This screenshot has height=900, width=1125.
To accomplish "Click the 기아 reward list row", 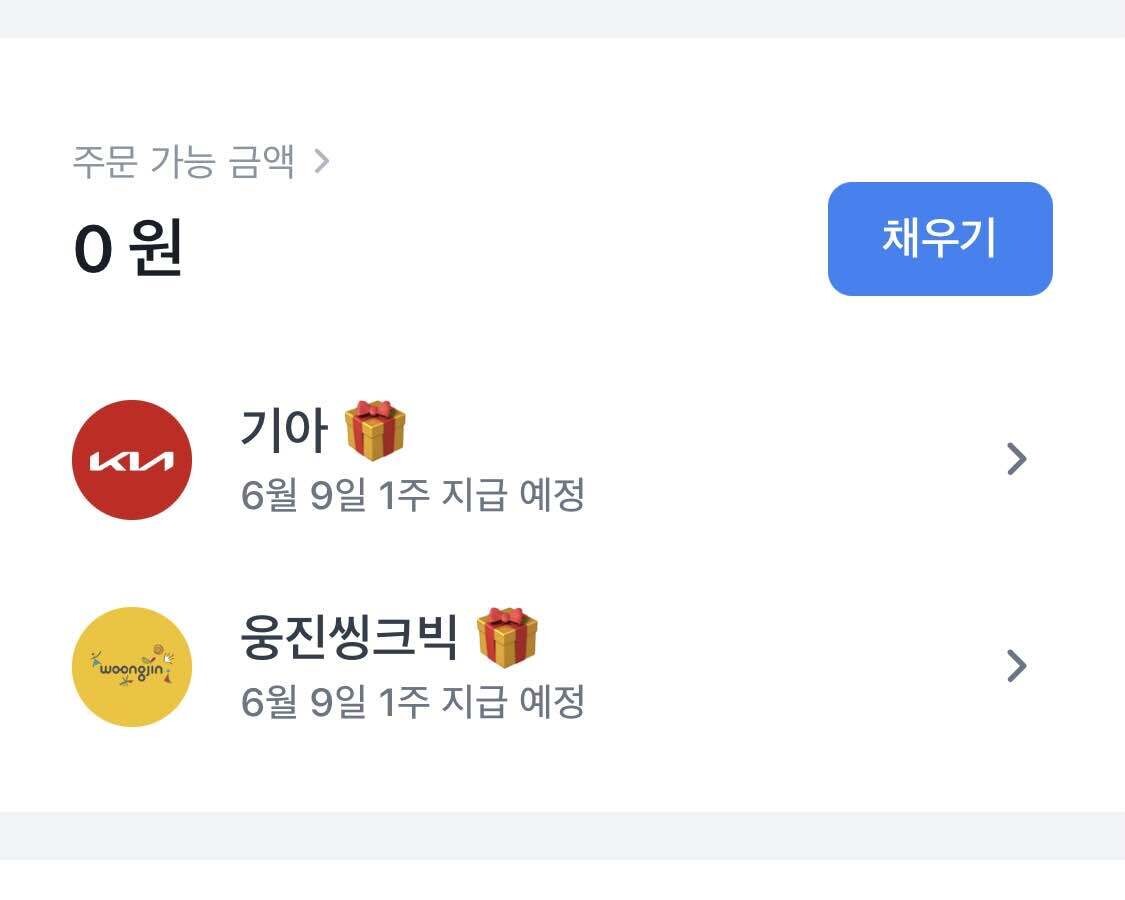I will (x=560, y=458).
